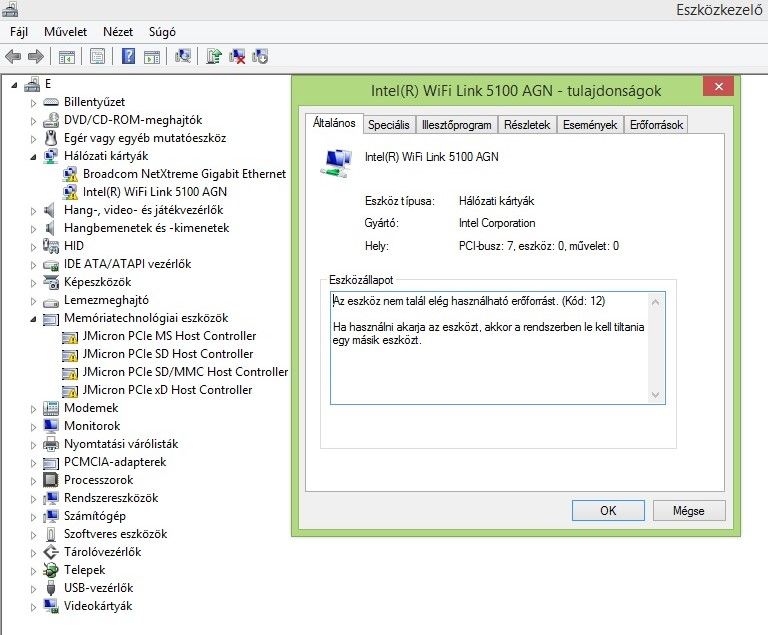Viewport: 768px width, 635px height.
Task: Expand the Billentyűzet category
Action: 33,103
